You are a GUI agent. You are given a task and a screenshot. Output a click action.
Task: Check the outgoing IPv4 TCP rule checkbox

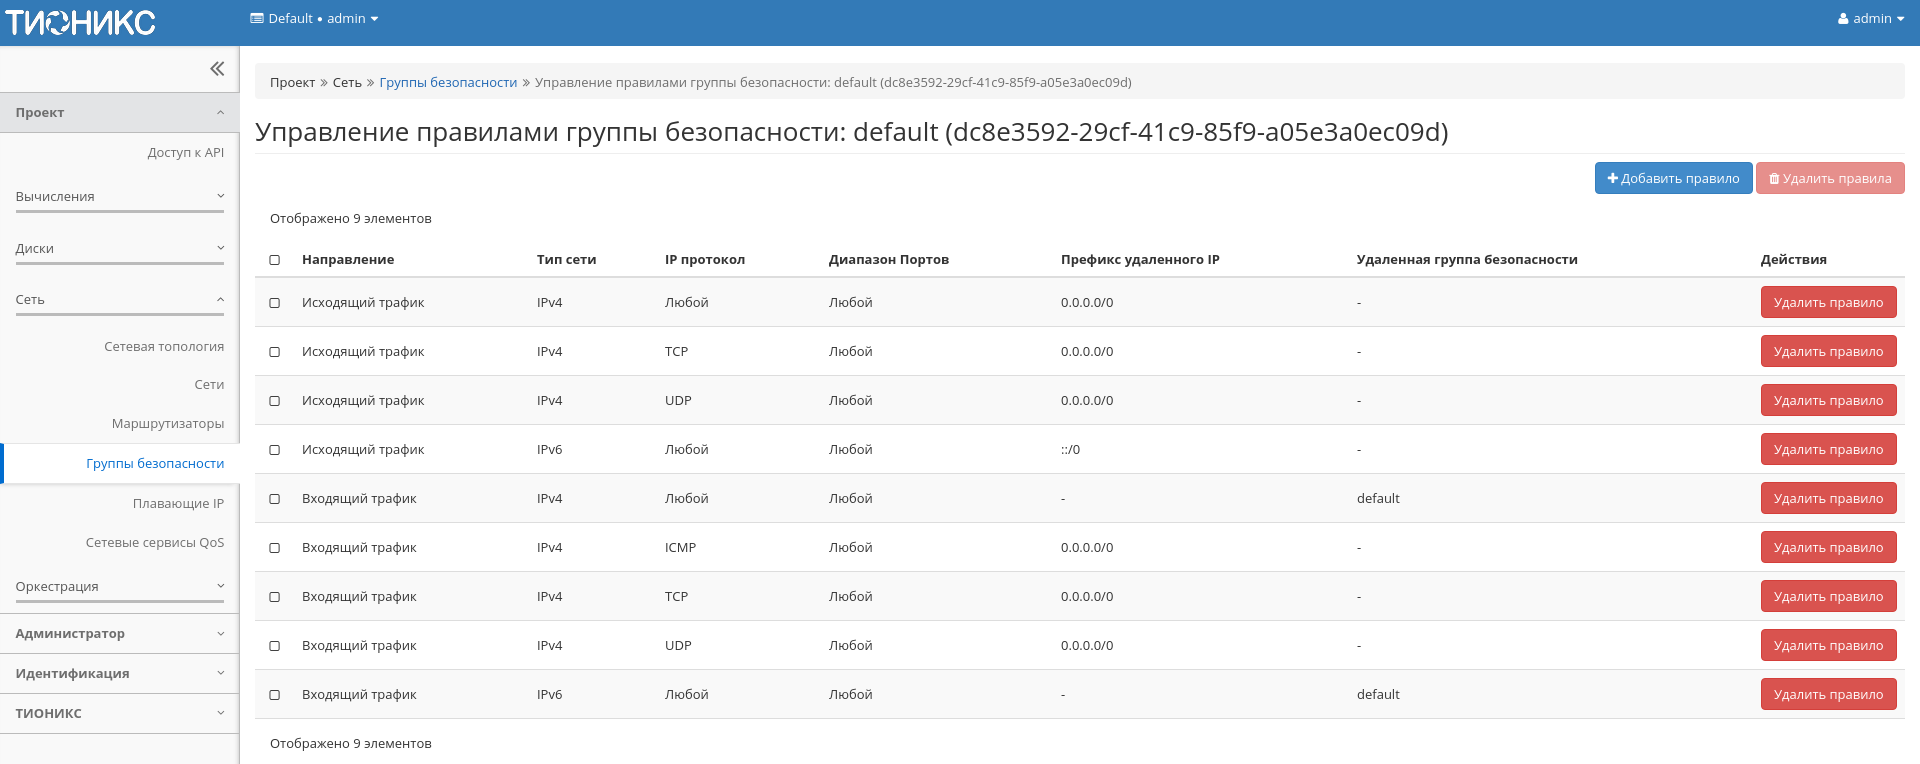275,352
